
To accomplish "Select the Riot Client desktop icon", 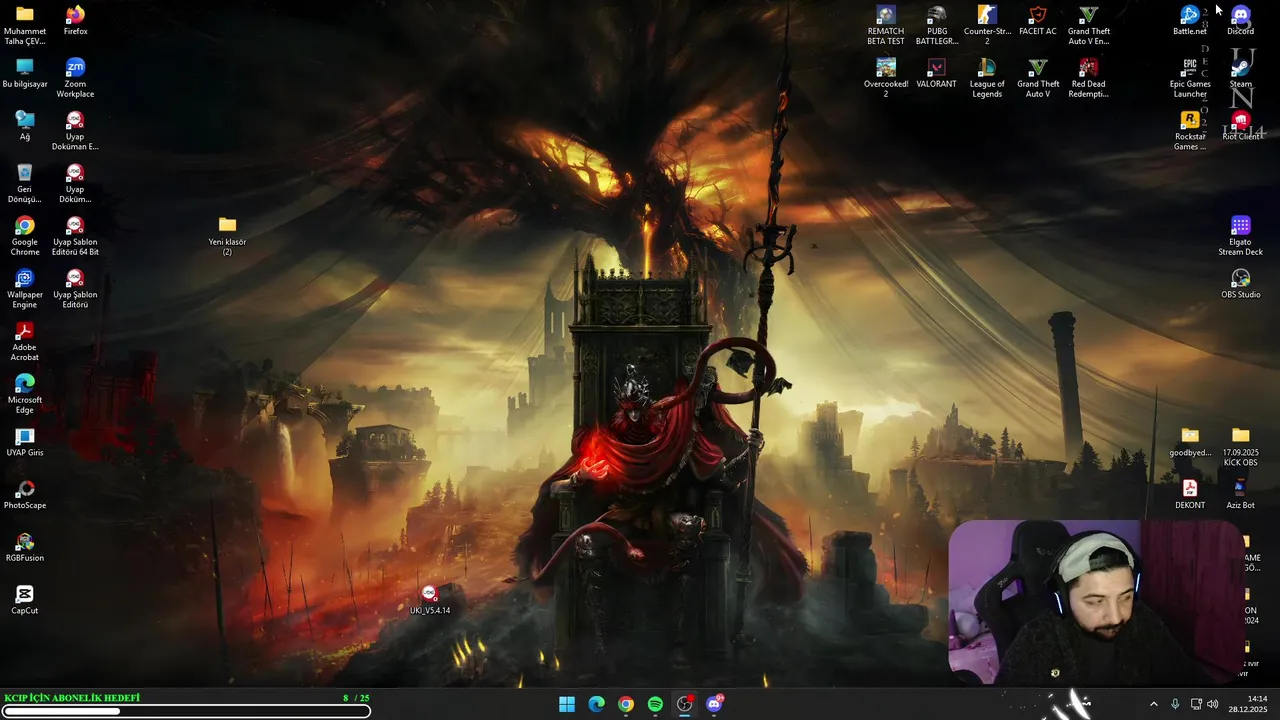I will pyautogui.click(x=1241, y=126).
